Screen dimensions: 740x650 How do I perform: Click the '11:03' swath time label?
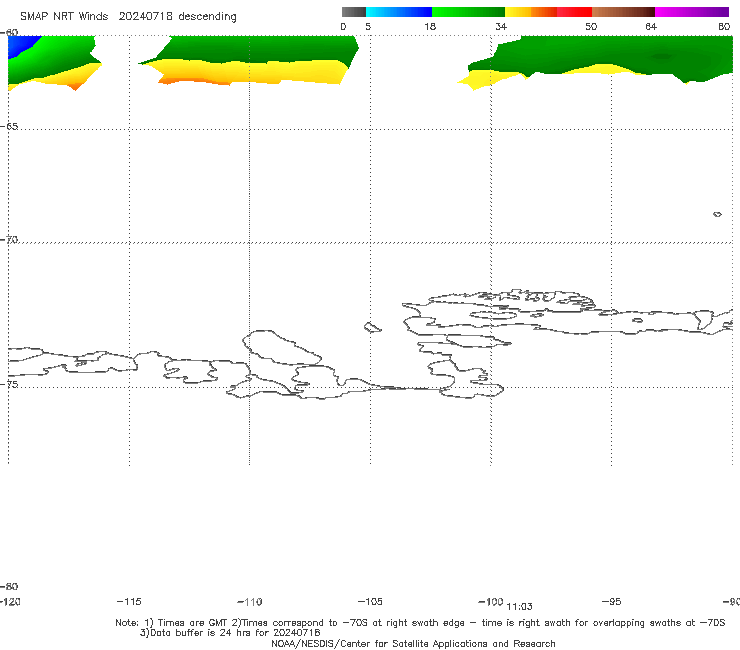pos(519,607)
